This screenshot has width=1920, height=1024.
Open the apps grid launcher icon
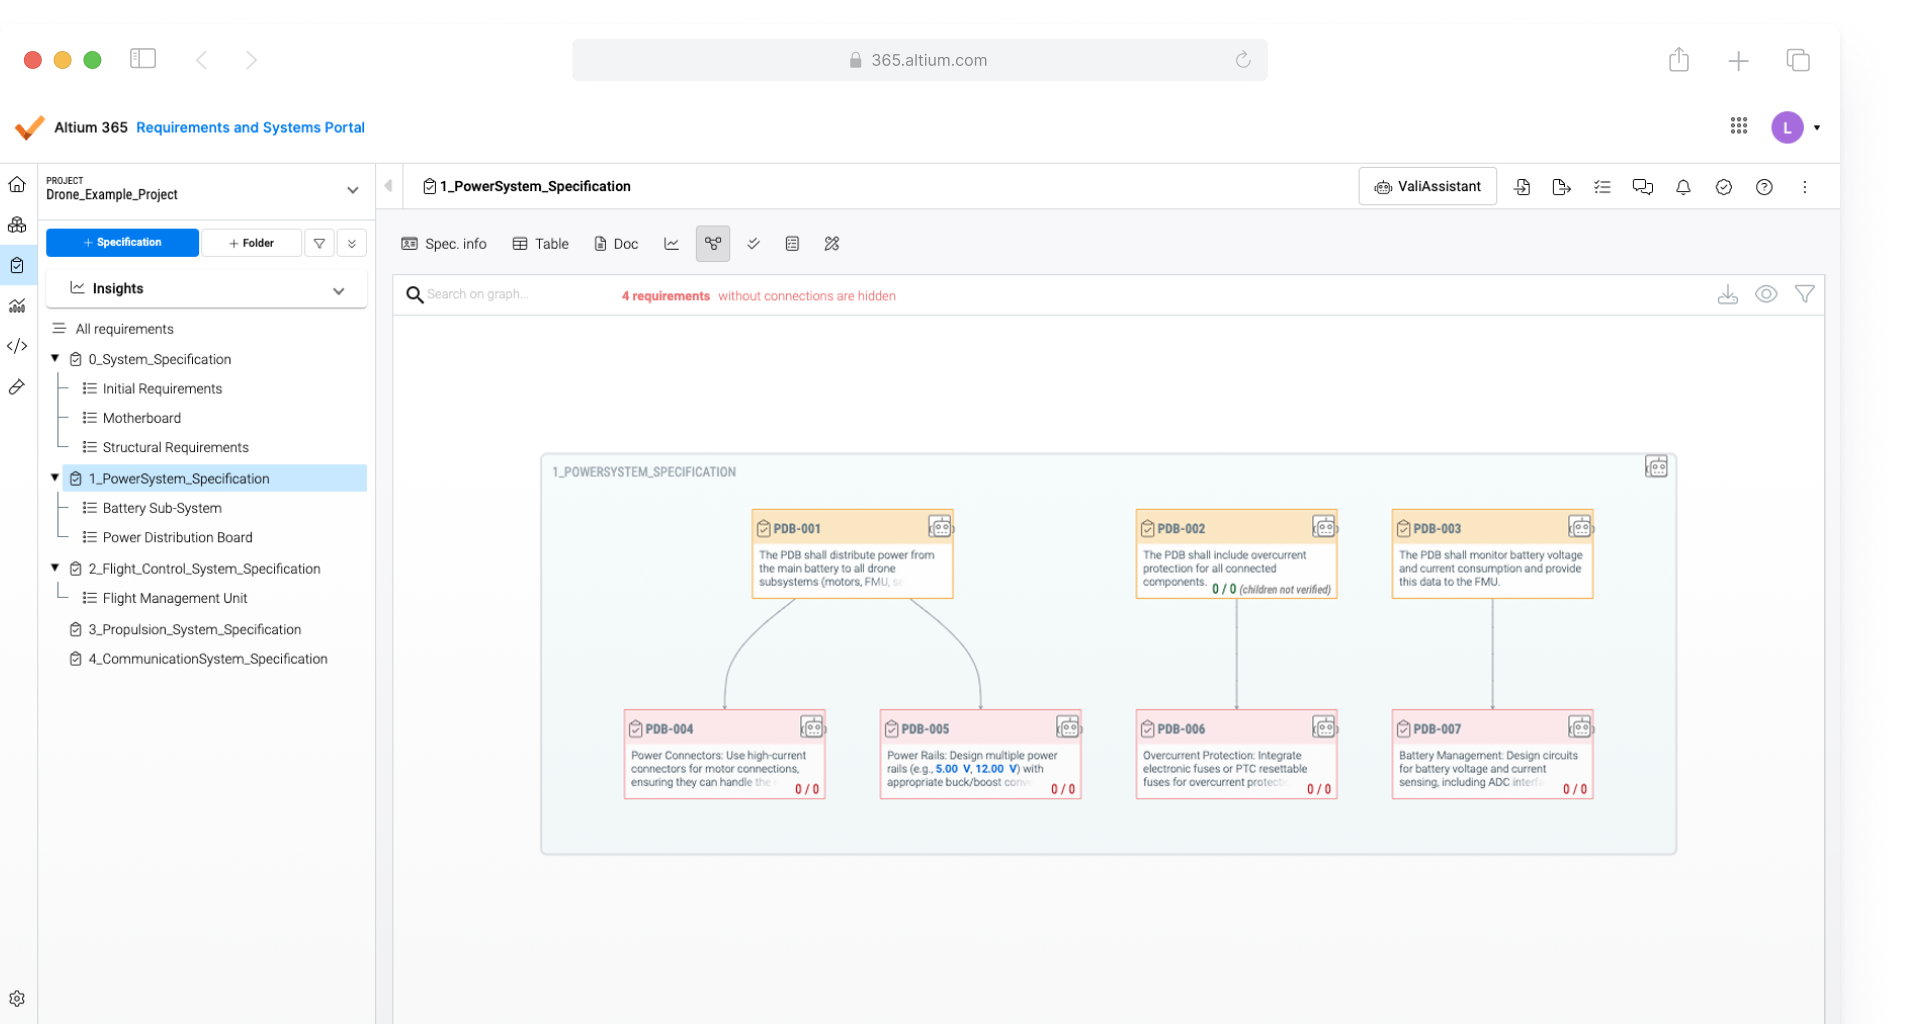pos(1738,126)
